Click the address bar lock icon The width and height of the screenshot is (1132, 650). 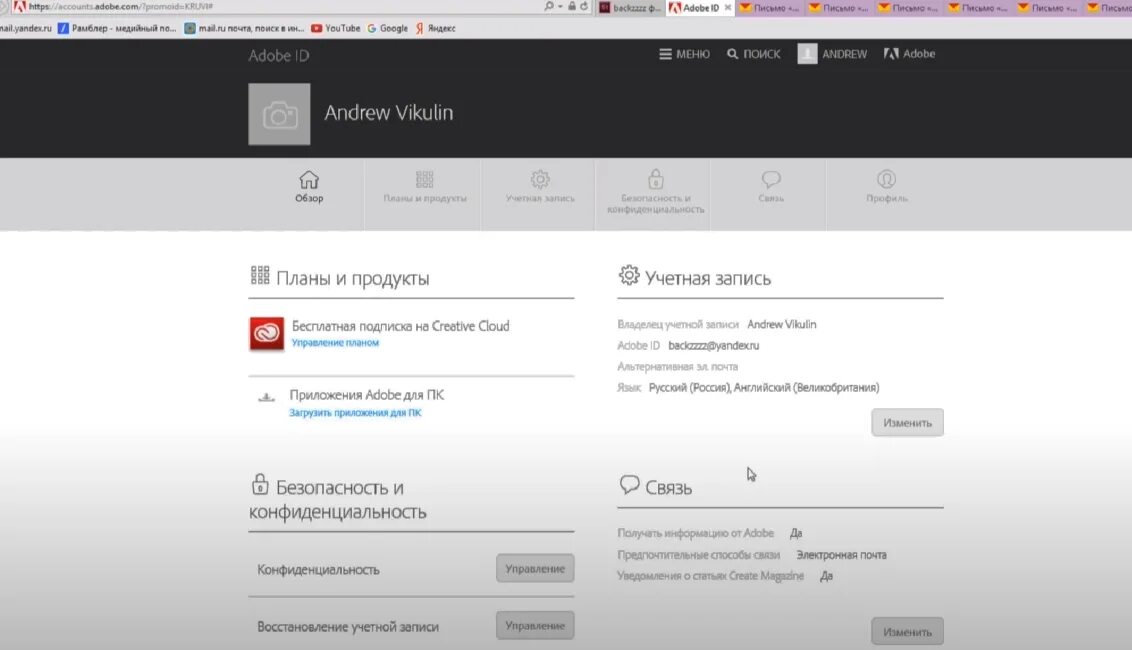572,6
